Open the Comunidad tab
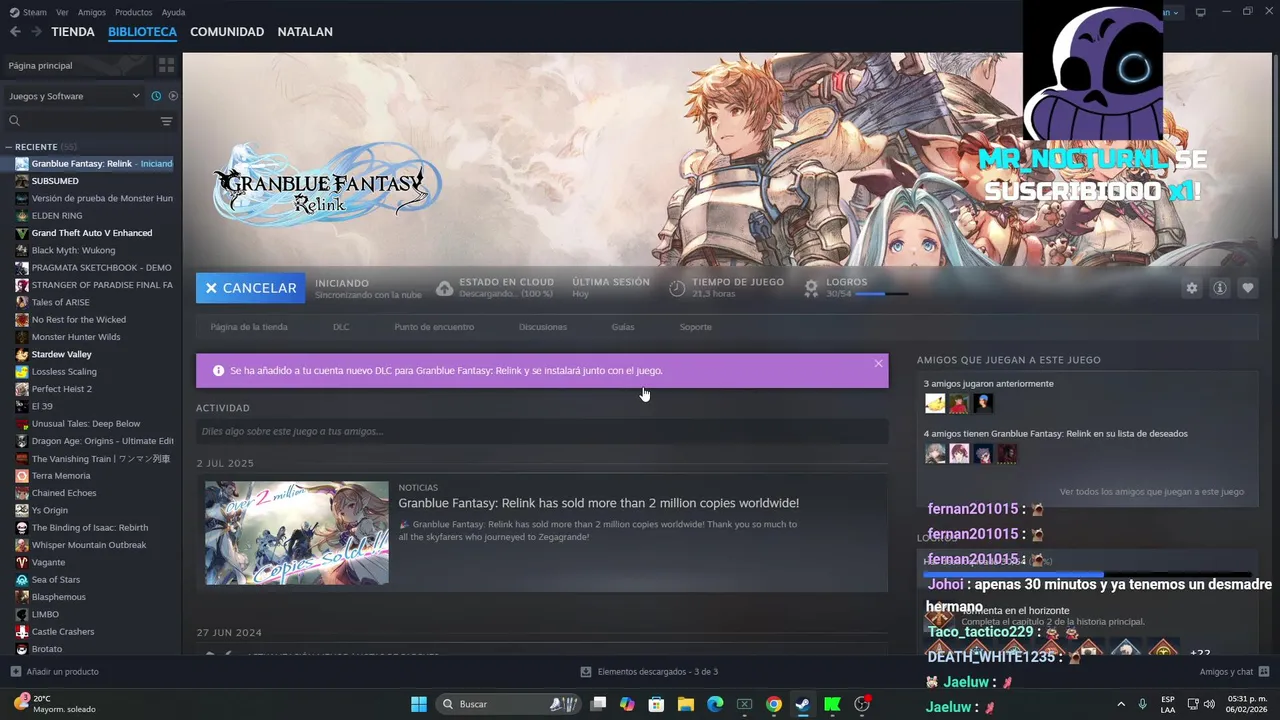The height and width of the screenshot is (720, 1280). coord(227,32)
